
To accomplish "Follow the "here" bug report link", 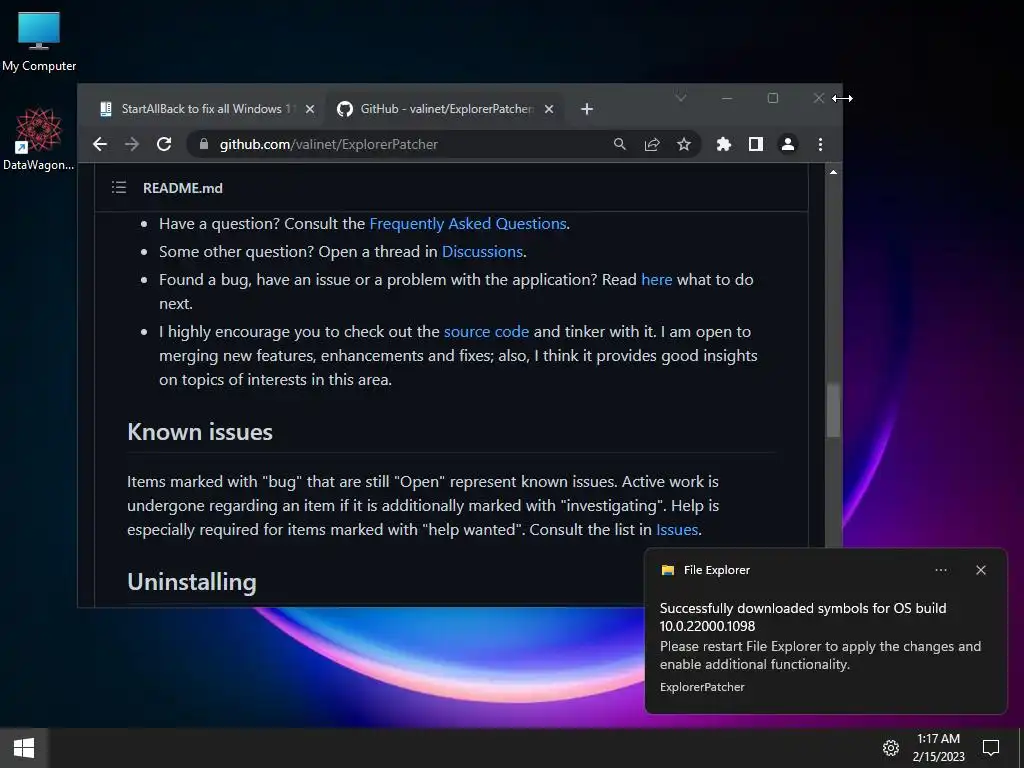I will point(656,280).
